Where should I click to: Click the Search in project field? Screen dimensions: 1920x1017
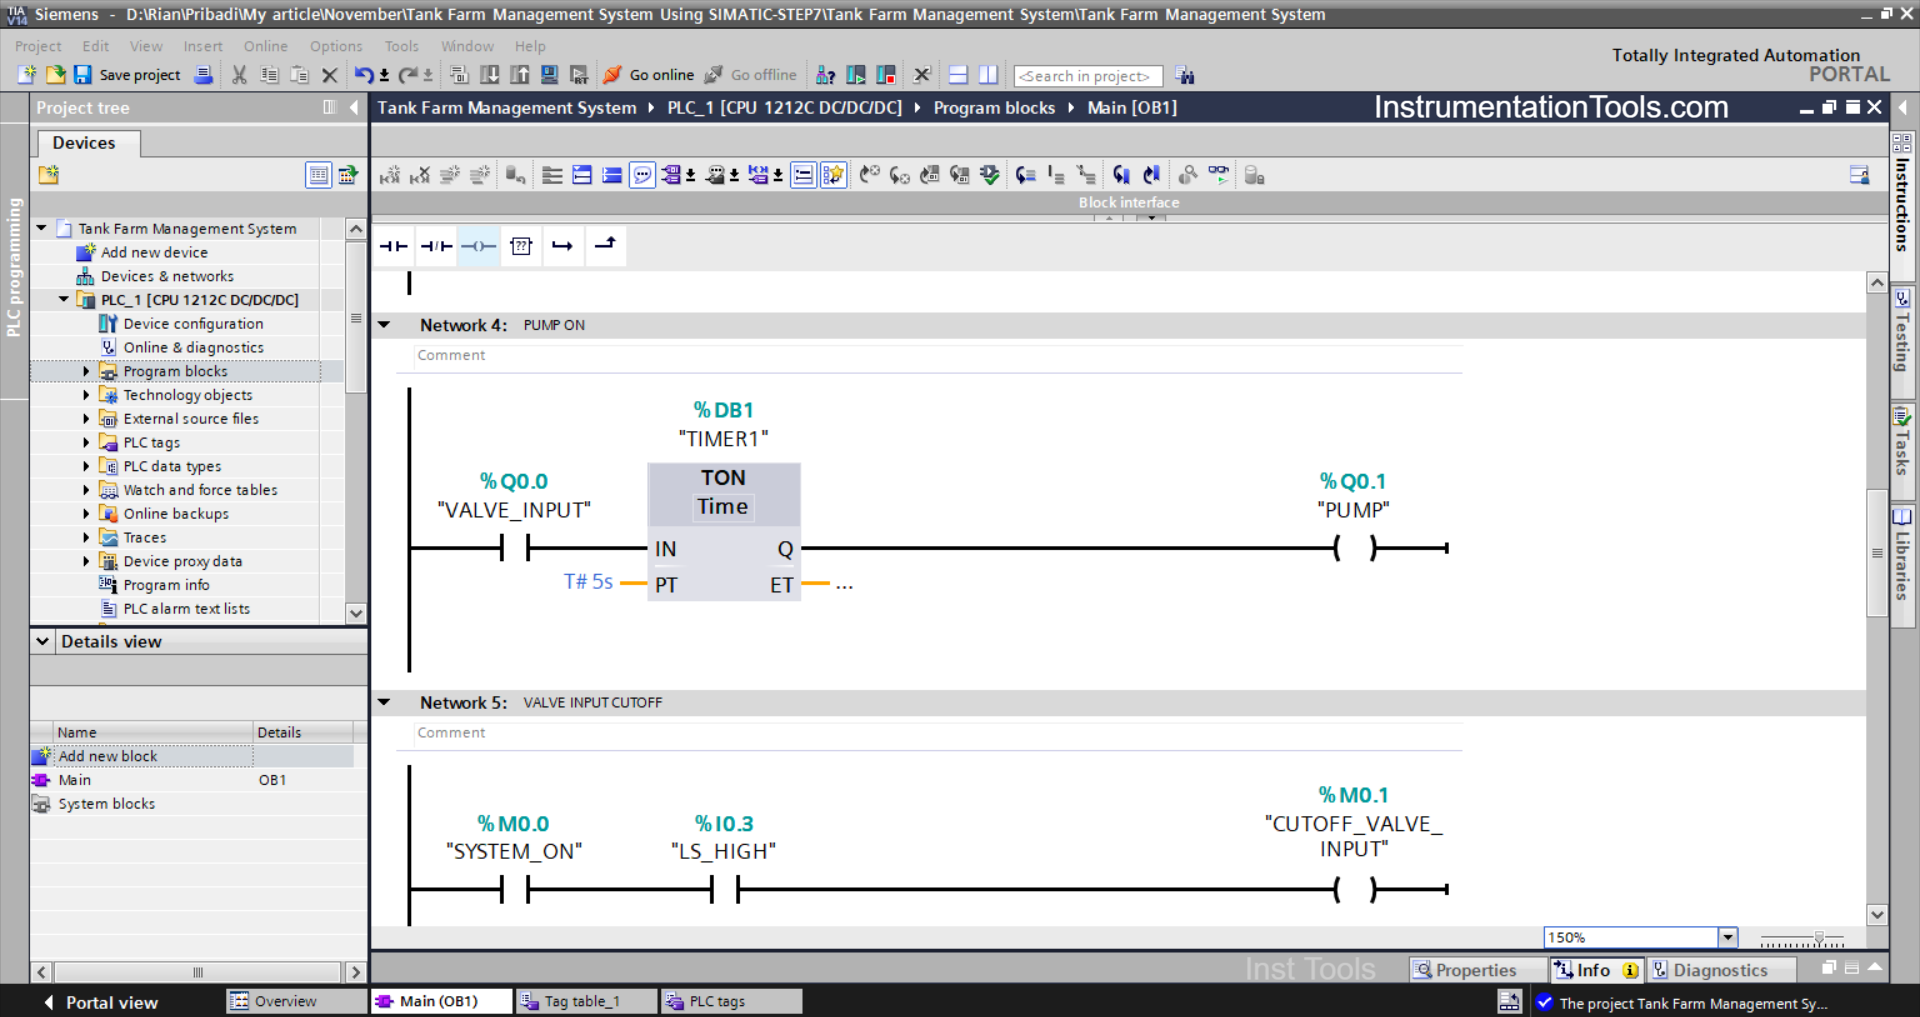click(1087, 76)
